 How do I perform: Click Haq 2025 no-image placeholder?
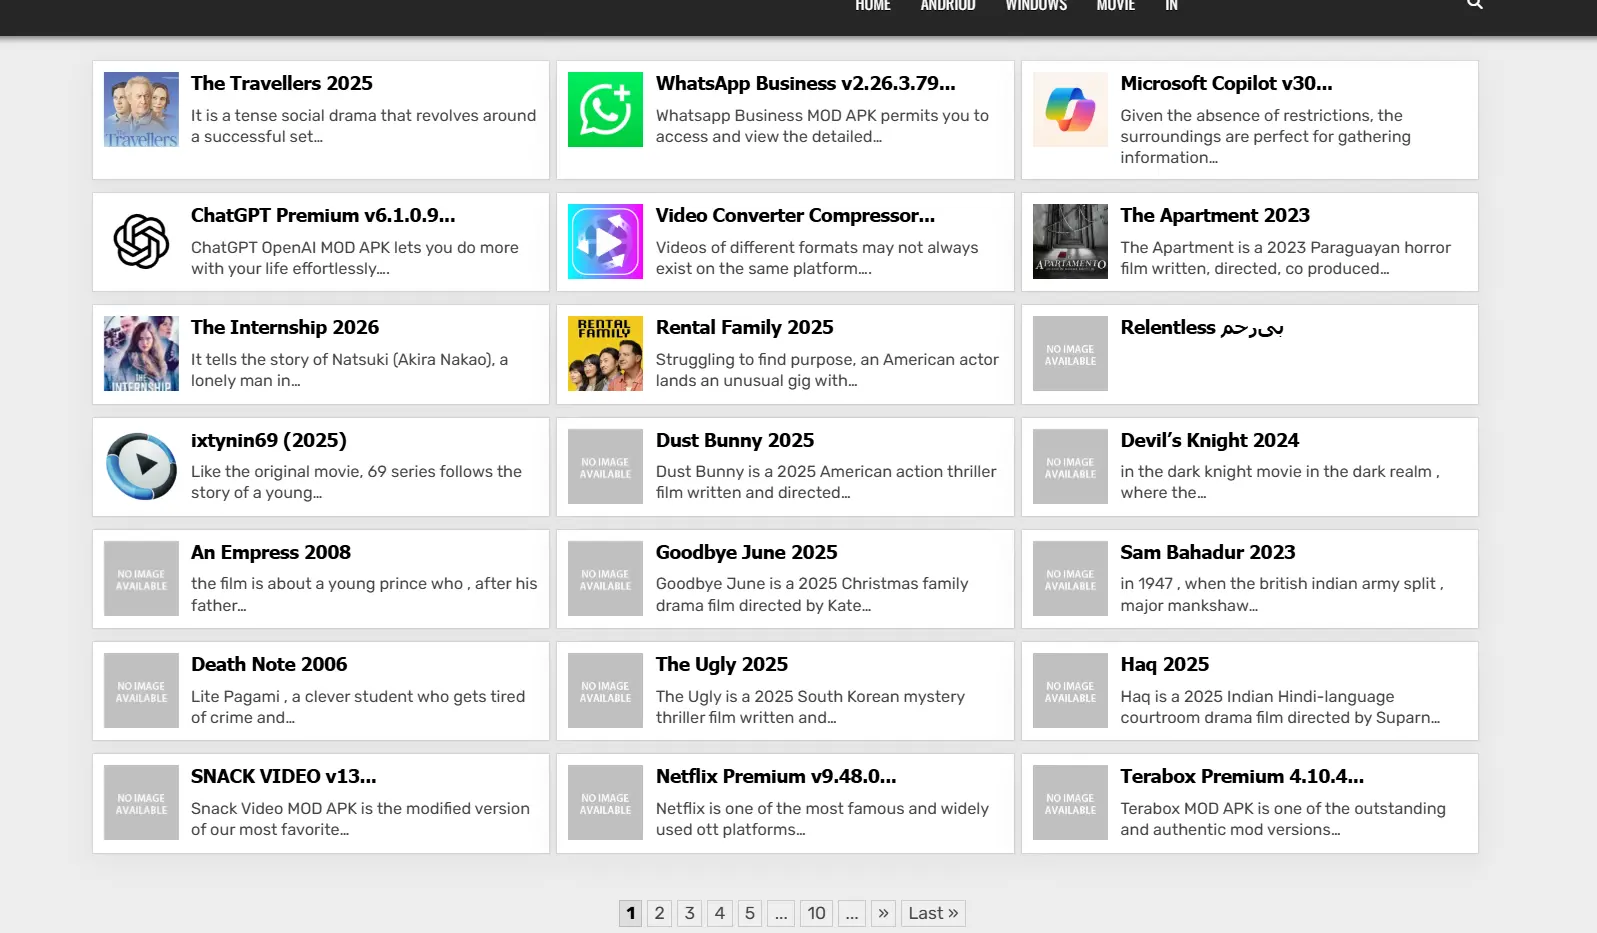click(1070, 690)
